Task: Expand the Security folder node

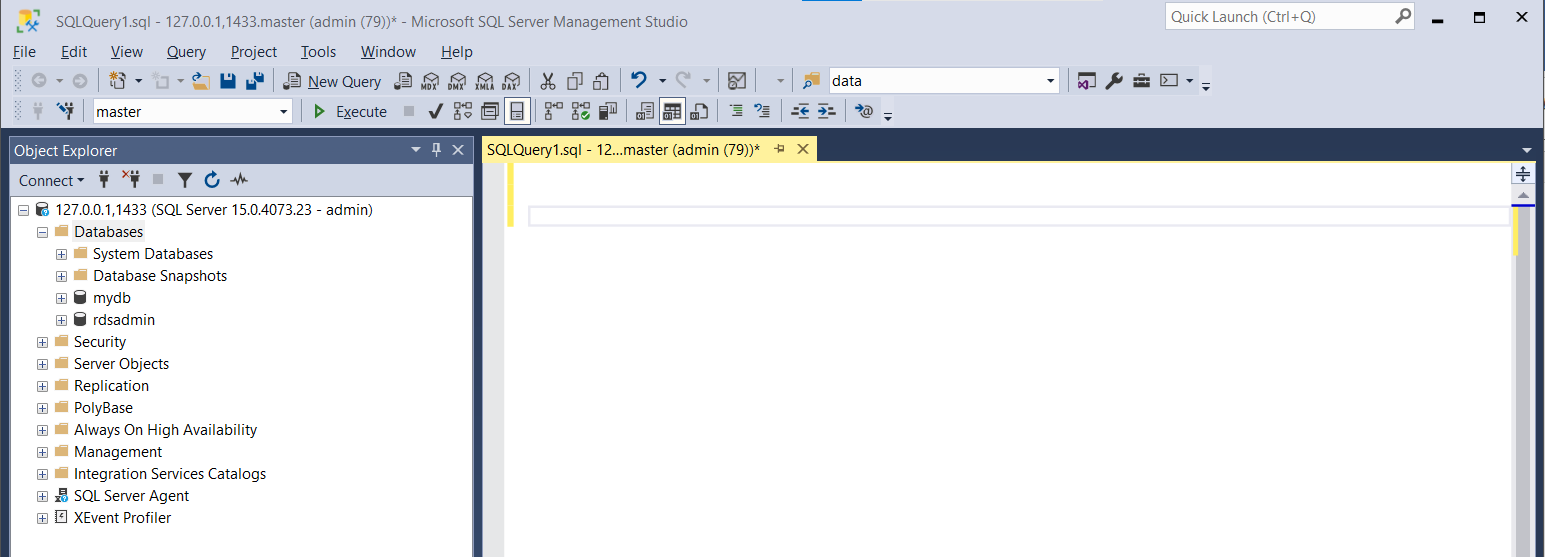Action: pos(42,342)
